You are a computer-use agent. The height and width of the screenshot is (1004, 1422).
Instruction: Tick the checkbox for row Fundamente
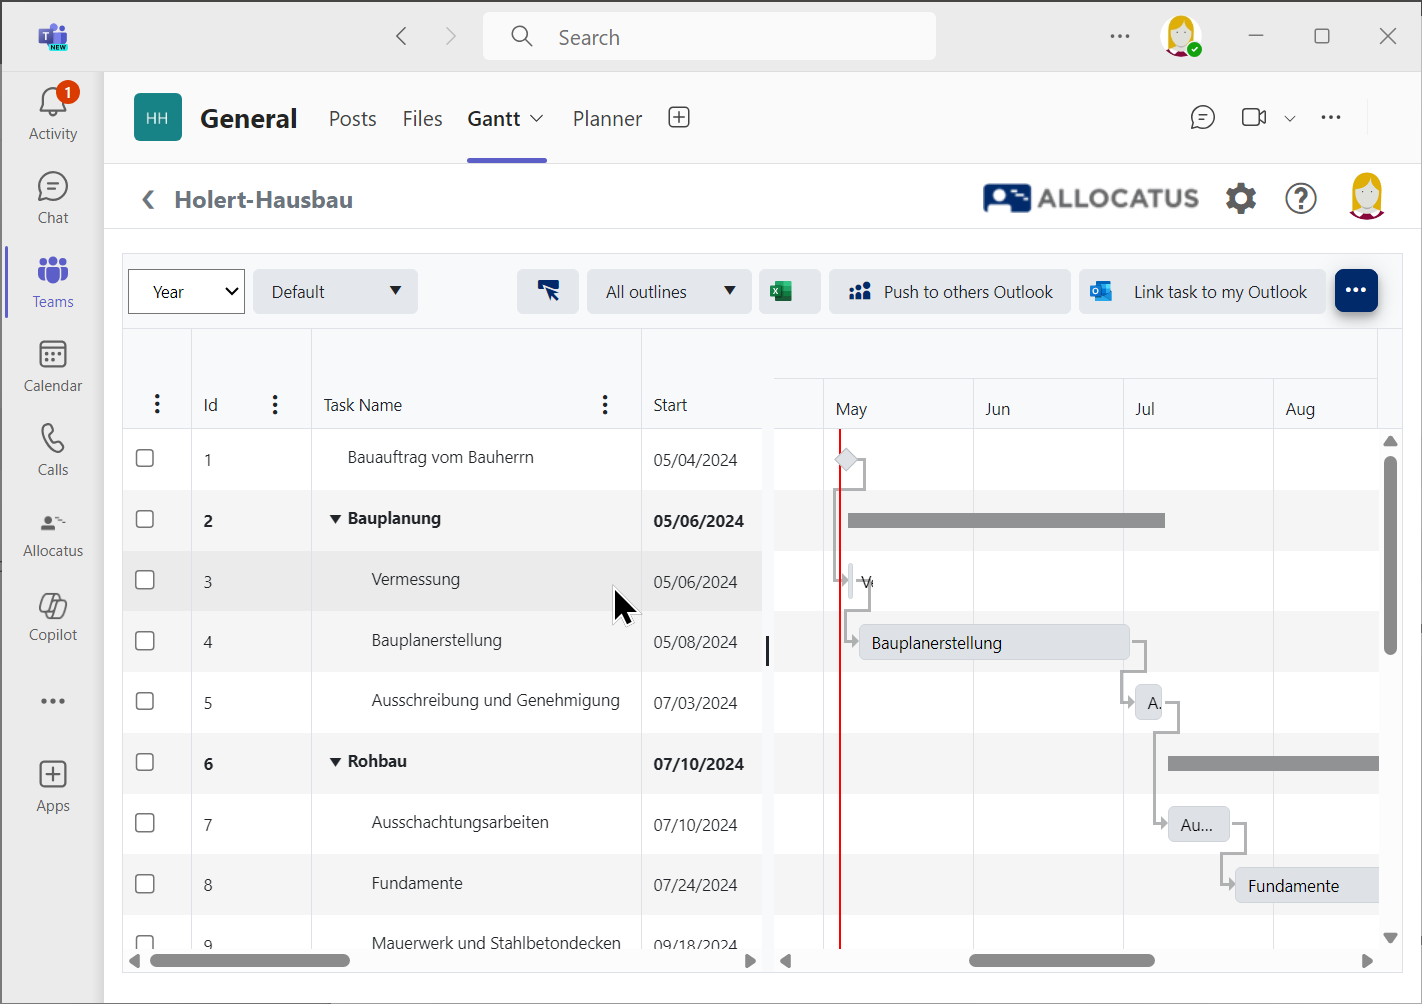click(144, 883)
